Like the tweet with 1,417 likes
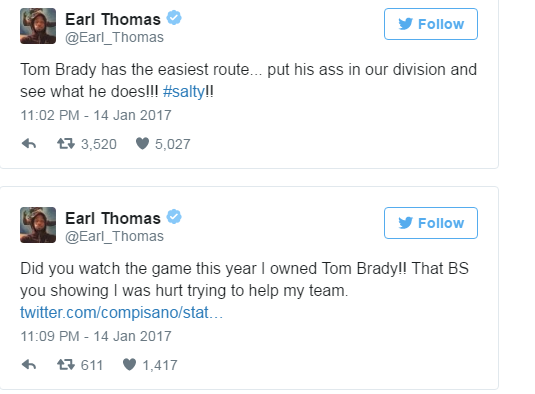 (x=129, y=365)
